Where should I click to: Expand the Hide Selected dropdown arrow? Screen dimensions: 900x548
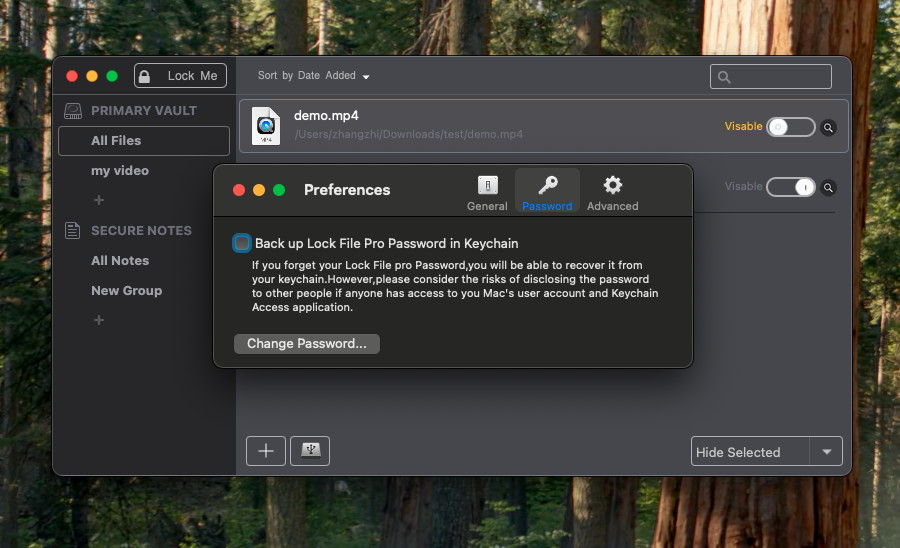pyautogui.click(x=827, y=452)
